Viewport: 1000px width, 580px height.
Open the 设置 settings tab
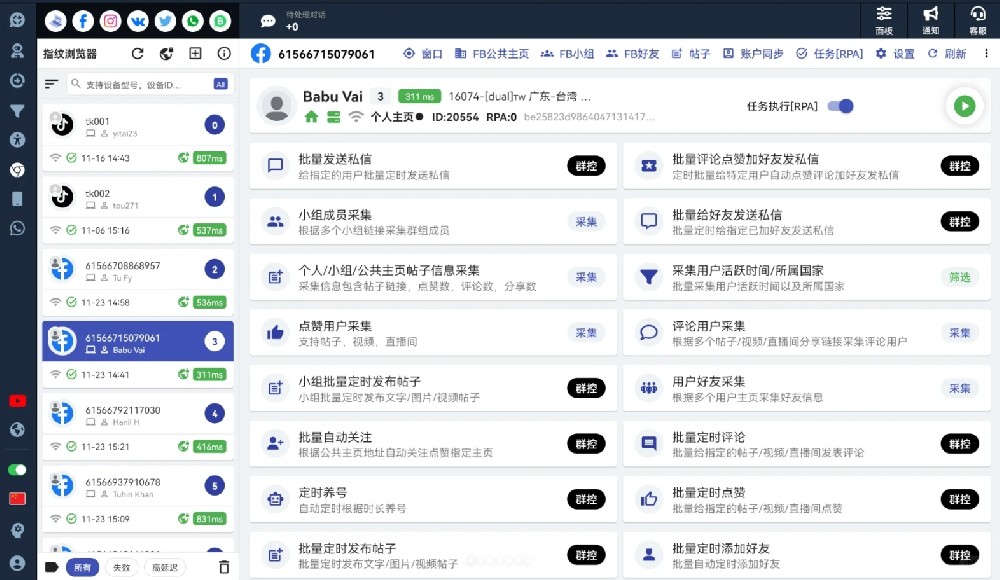(x=895, y=54)
